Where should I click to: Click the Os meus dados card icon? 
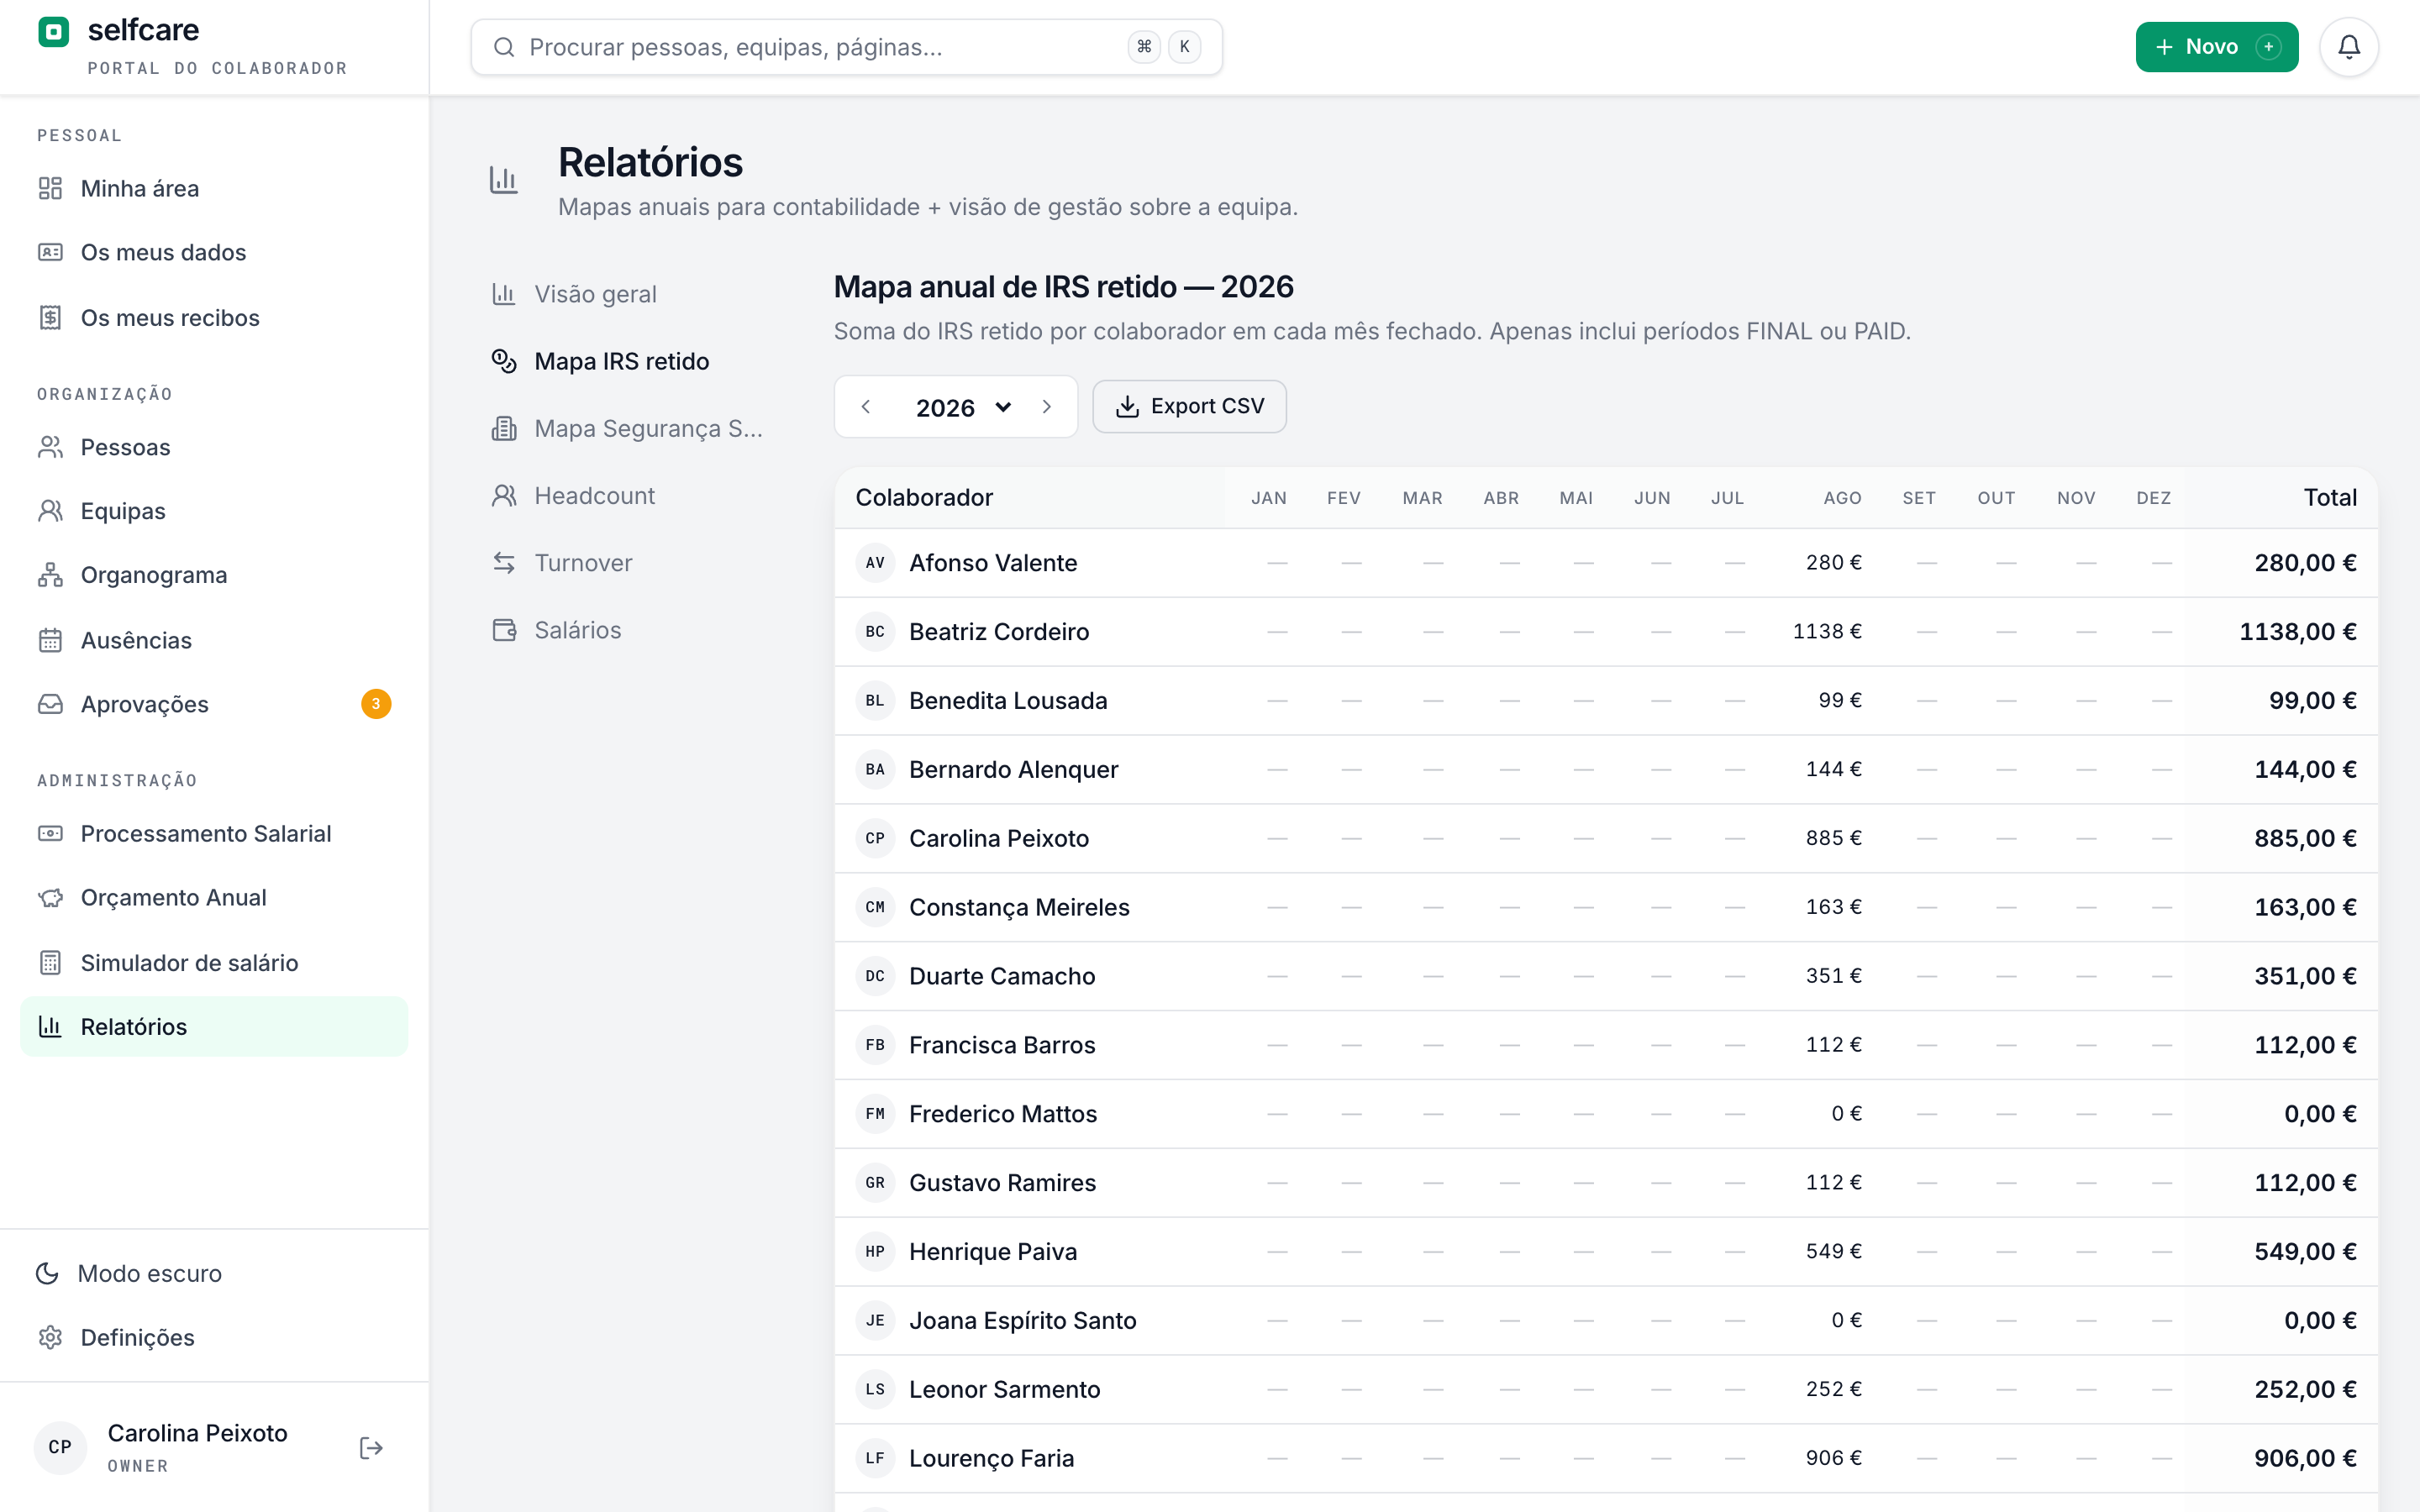50,252
